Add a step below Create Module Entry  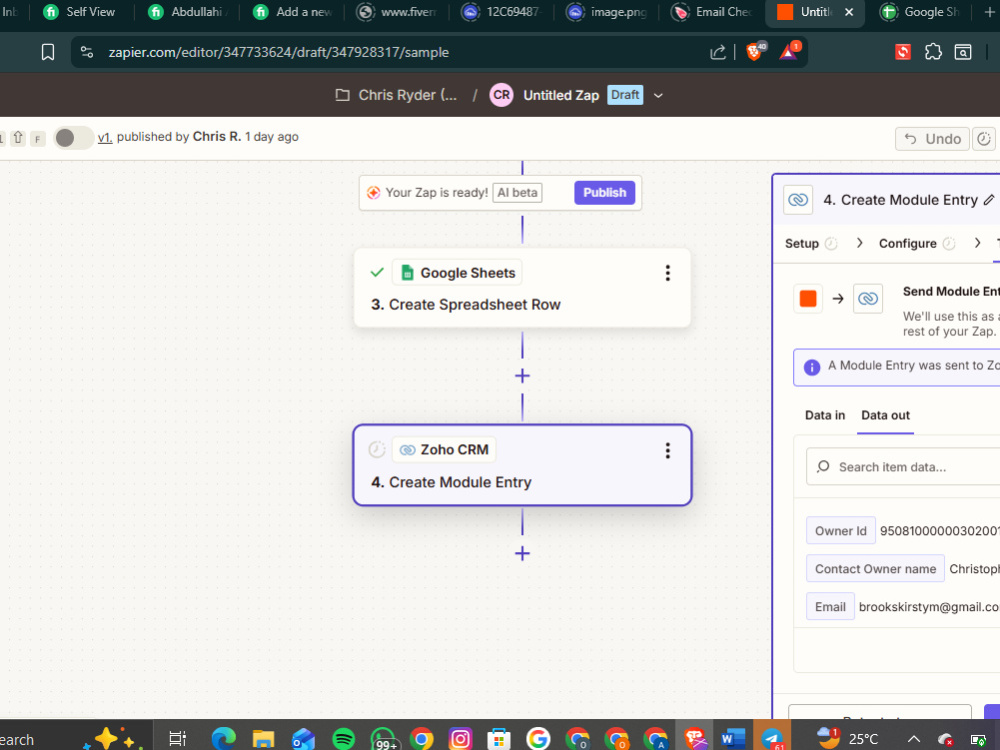click(x=522, y=554)
